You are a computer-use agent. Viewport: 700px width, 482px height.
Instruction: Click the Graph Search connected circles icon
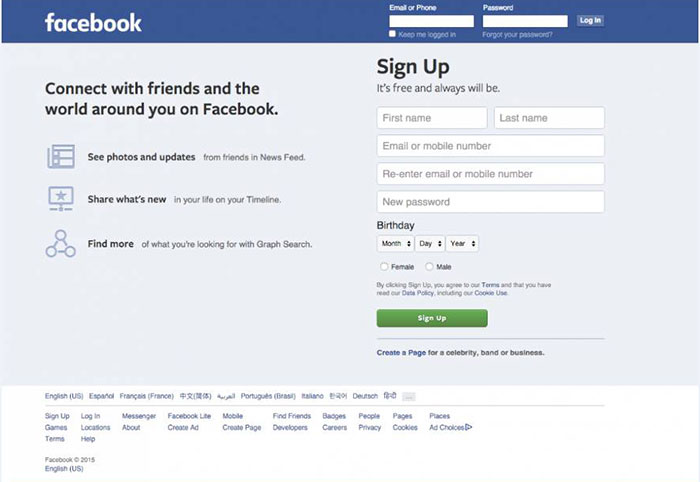pos(61,244)
